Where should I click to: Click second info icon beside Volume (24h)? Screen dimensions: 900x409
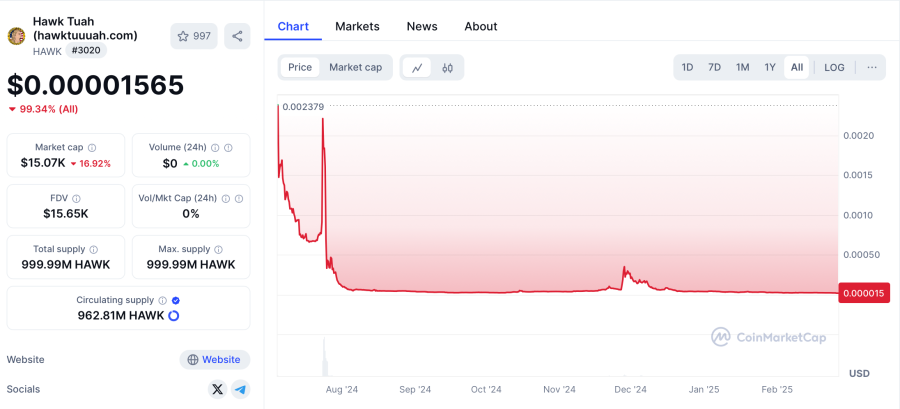point(228,147)
